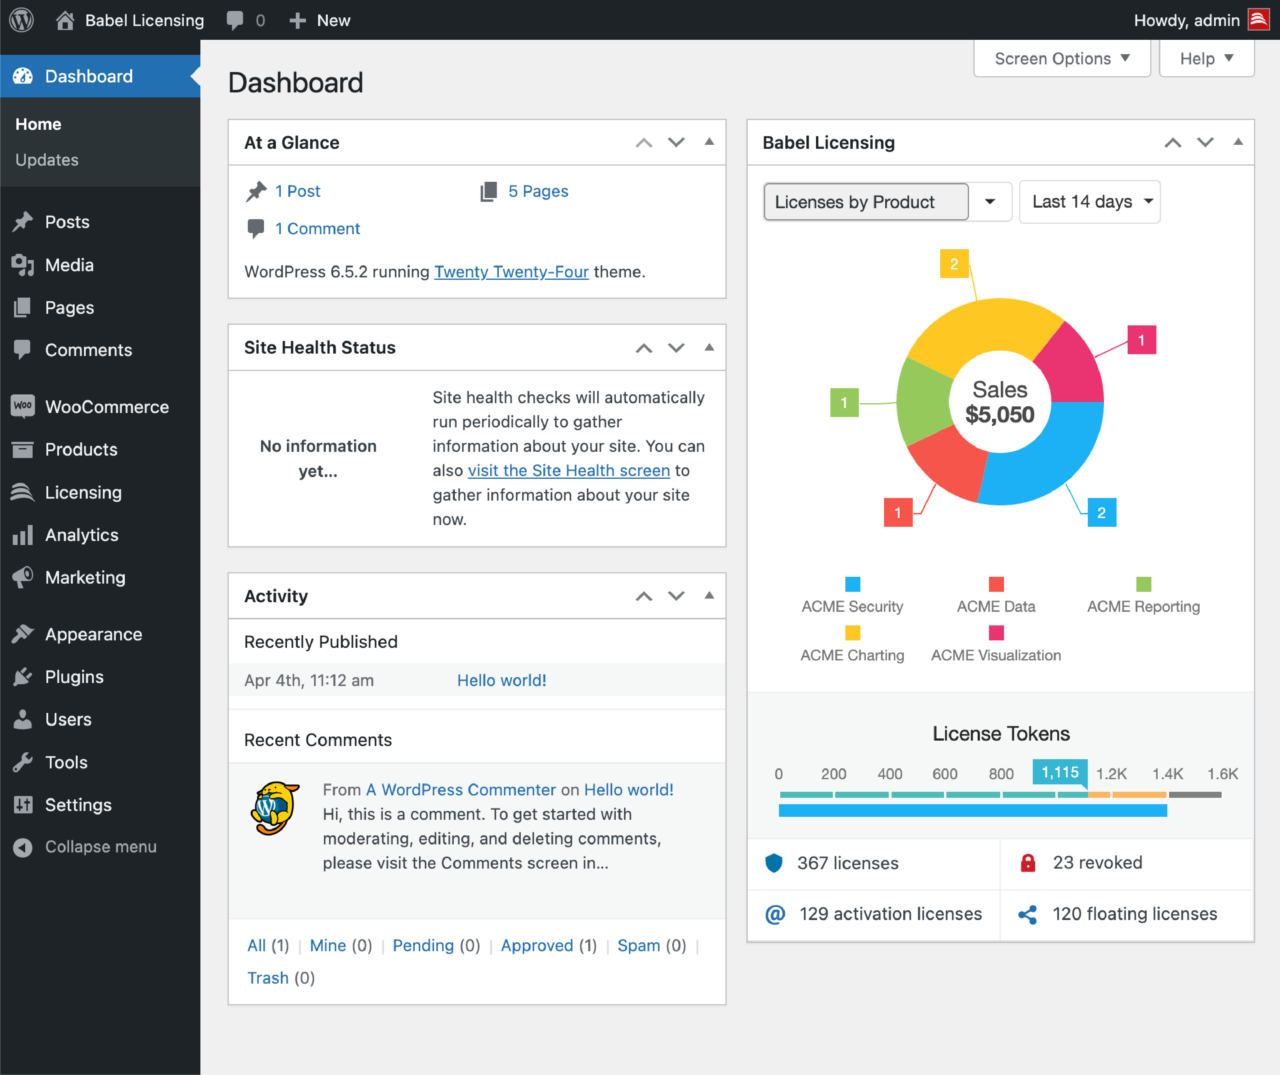Click the WordPress logo in the admin bar

click(x=21, y=19)
